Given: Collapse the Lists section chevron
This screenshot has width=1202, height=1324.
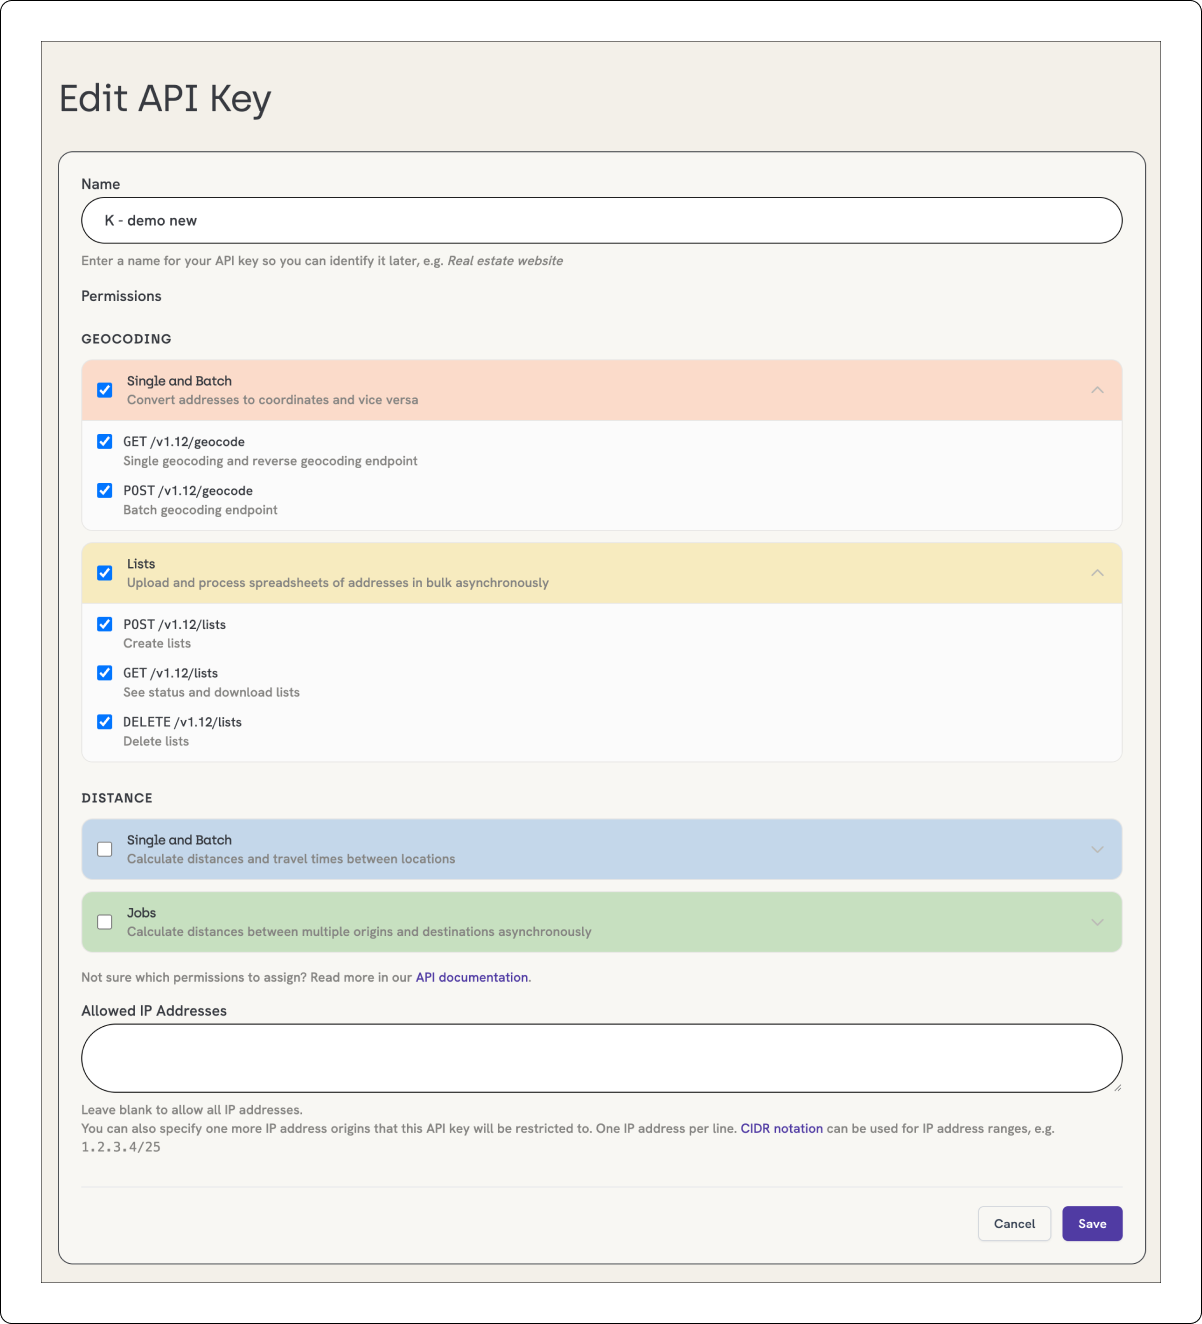Looking at the screenshot, I should 1097,573.
